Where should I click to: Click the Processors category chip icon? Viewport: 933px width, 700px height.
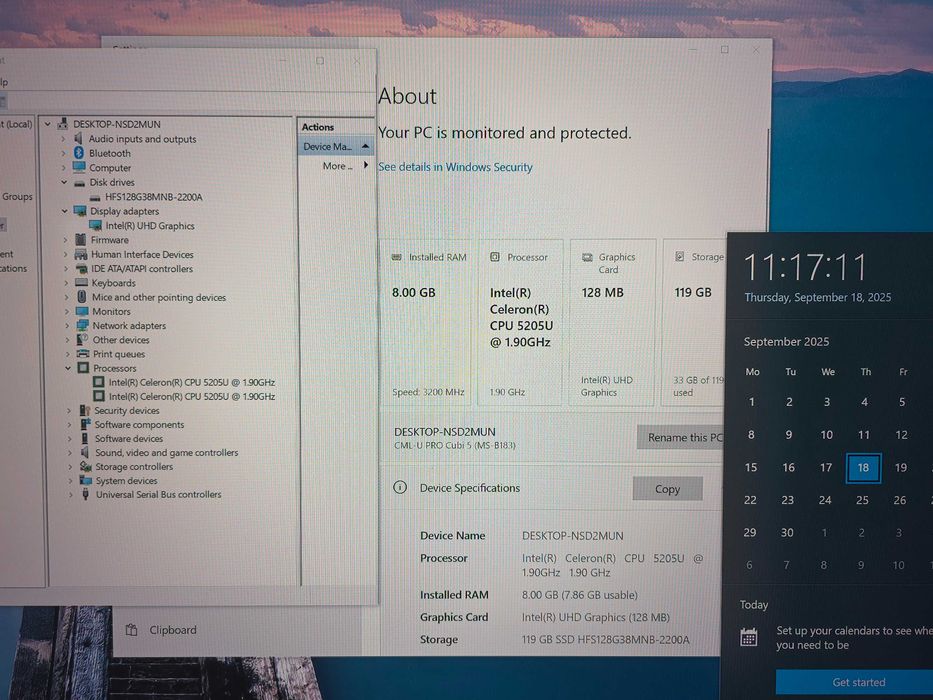(x=84, y=368)
